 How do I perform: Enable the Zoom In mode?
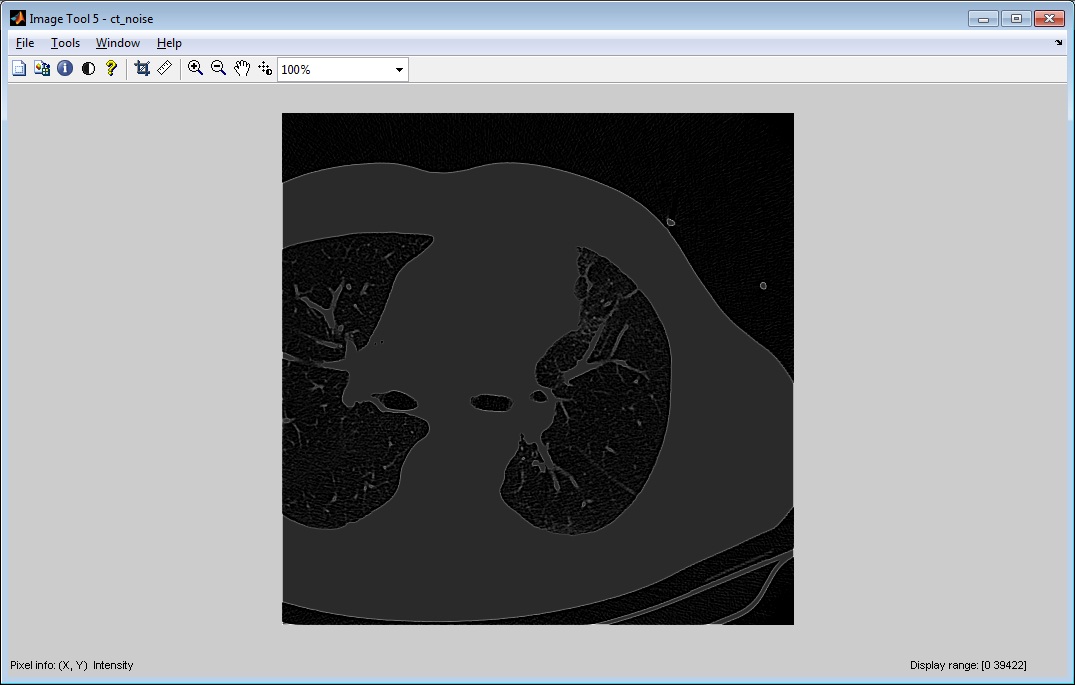[195, 68]
